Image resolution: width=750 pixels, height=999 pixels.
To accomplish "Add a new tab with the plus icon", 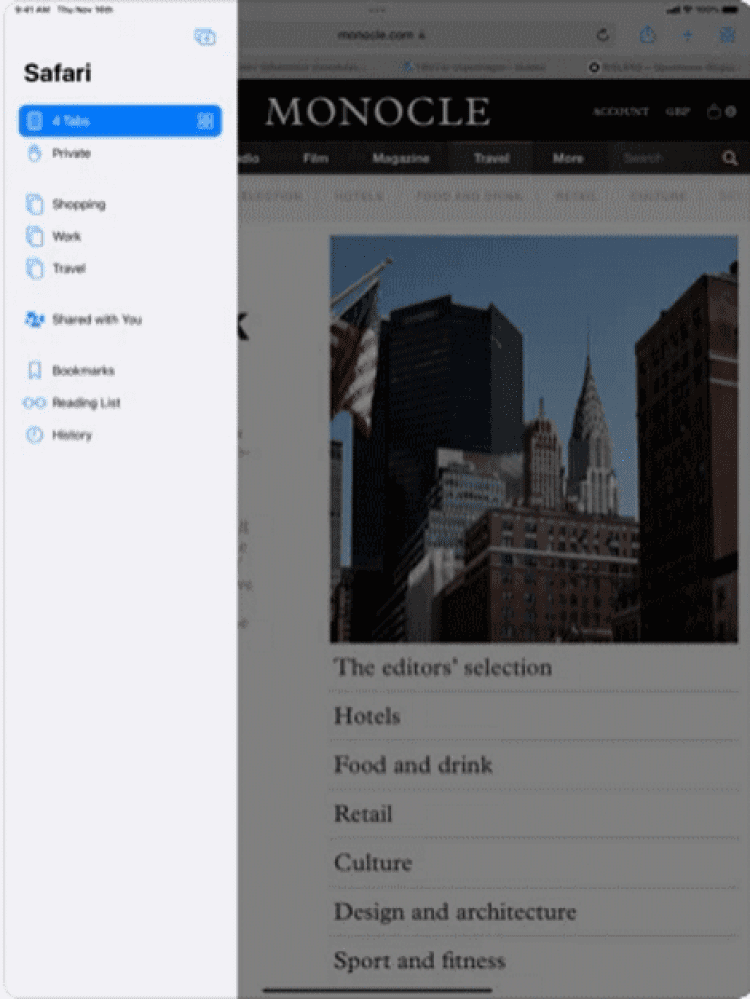I will click(687, 35).
